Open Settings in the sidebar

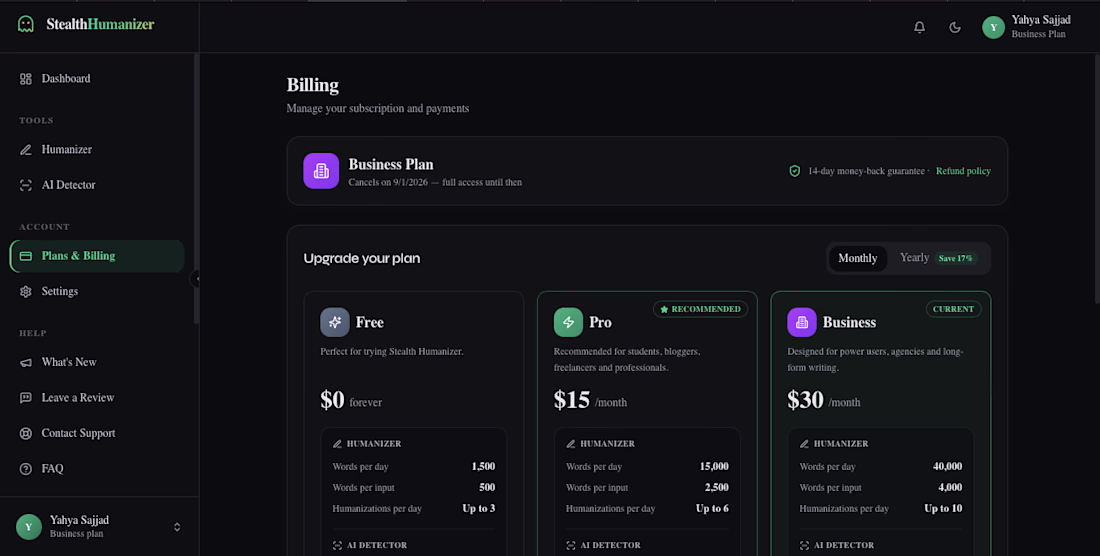coord(97,292)
